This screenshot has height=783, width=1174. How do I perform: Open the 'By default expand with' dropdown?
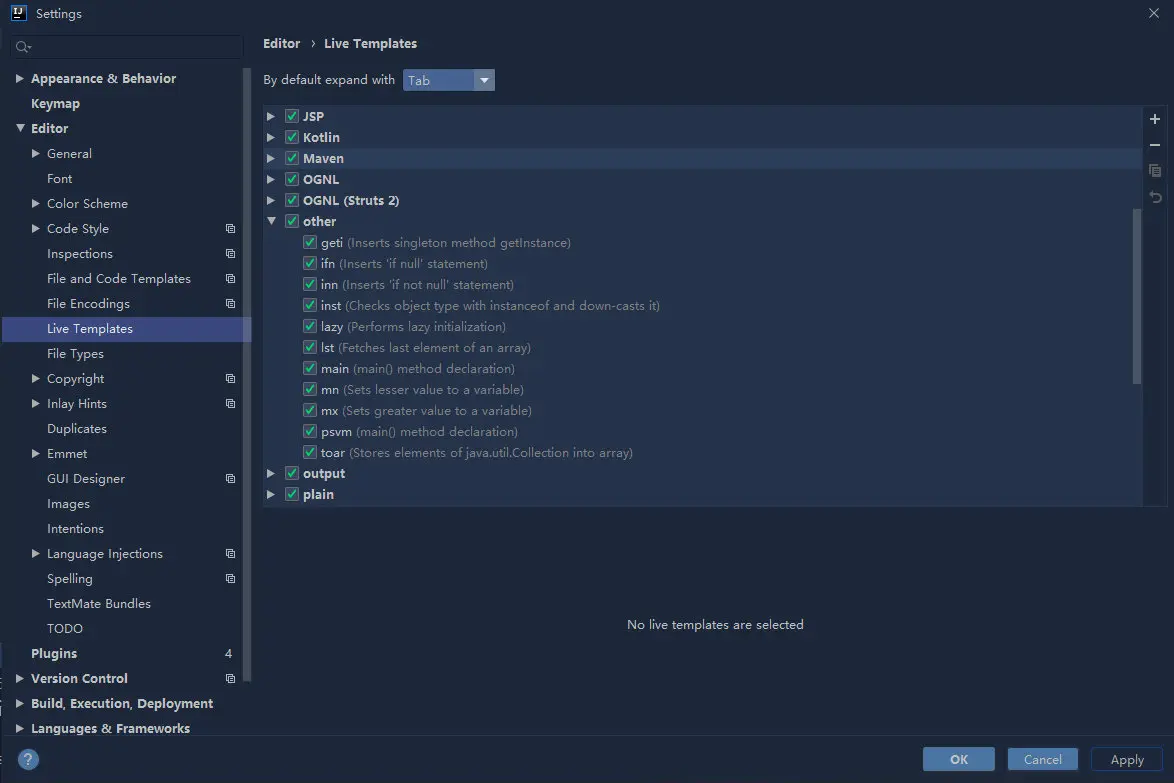pos(484,80)
